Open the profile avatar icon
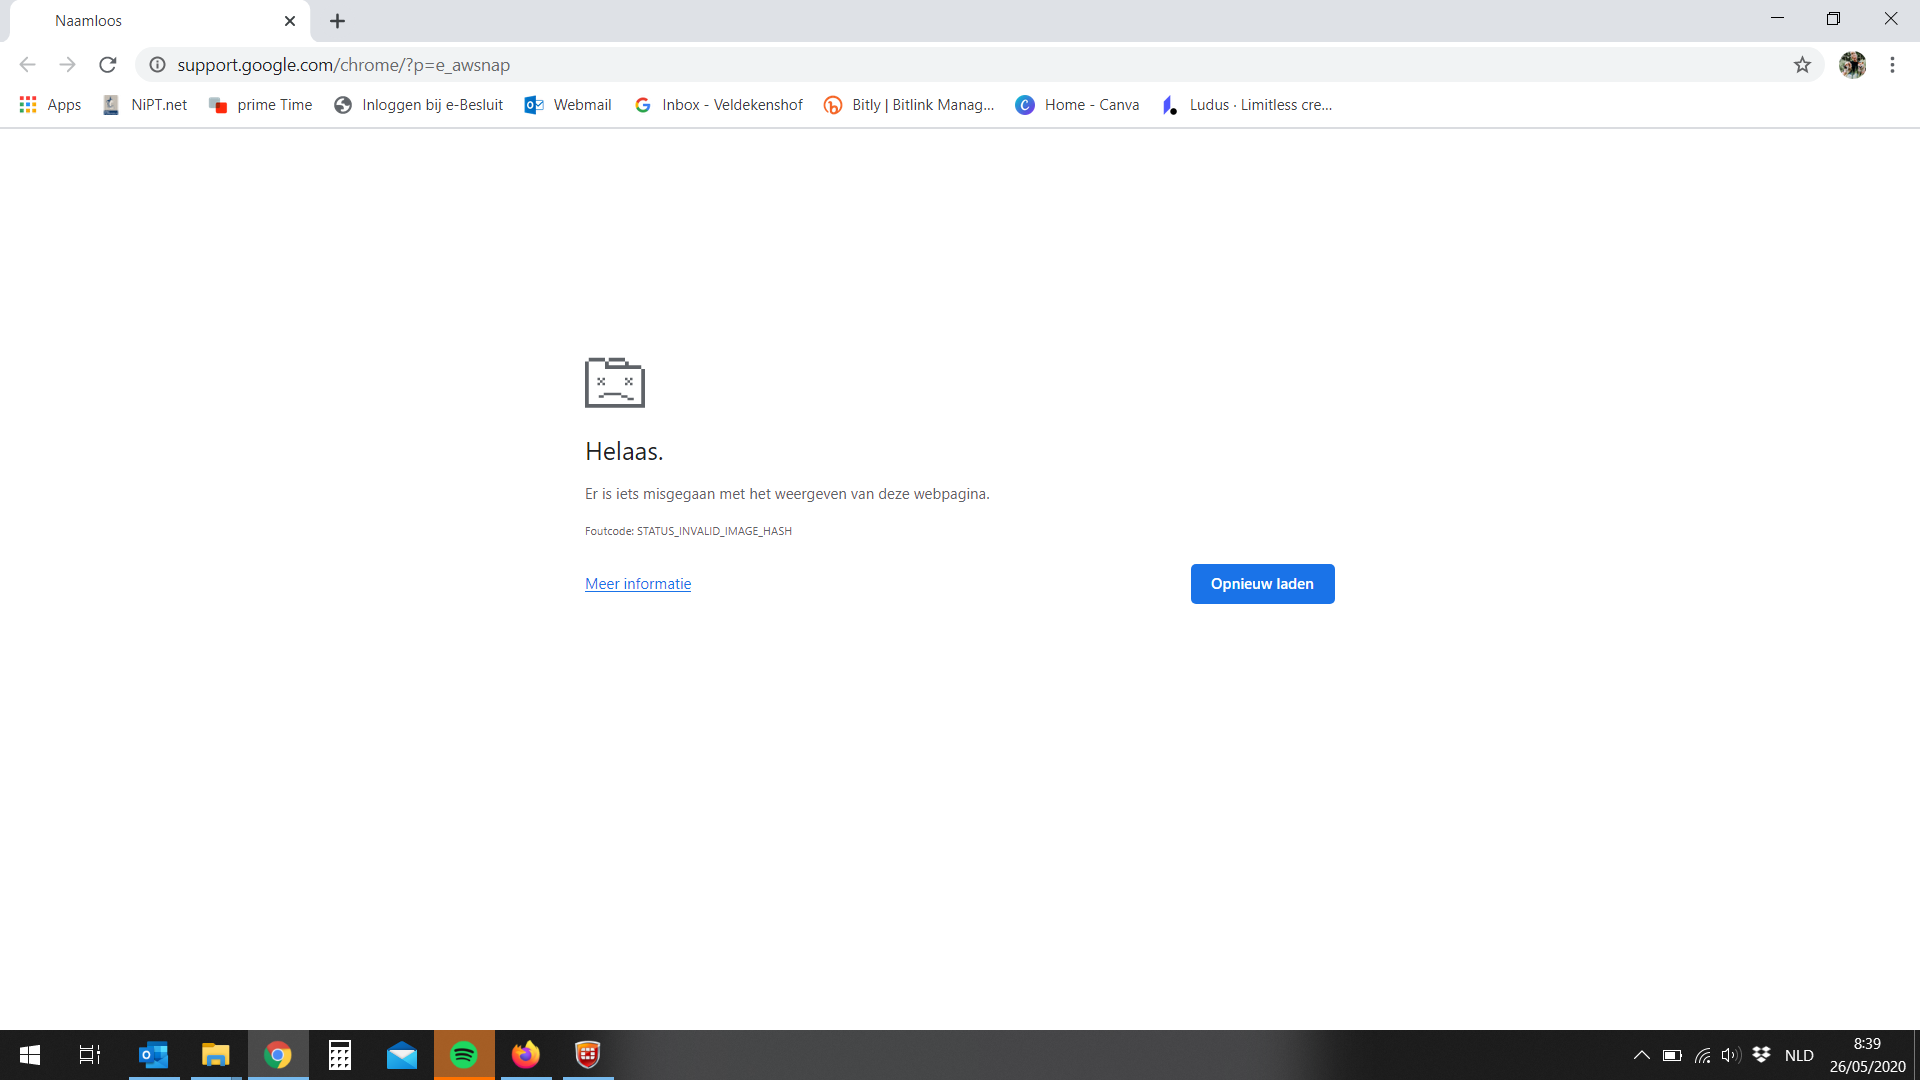The height and width of the screenshot is (1080, 1920). [x=1852, y=65]
